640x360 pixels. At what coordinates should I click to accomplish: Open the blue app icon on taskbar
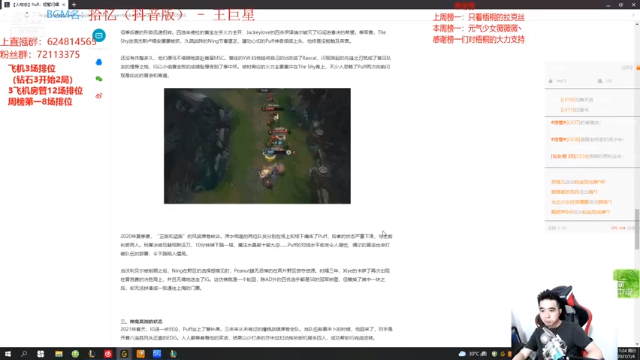click(157, 354)
